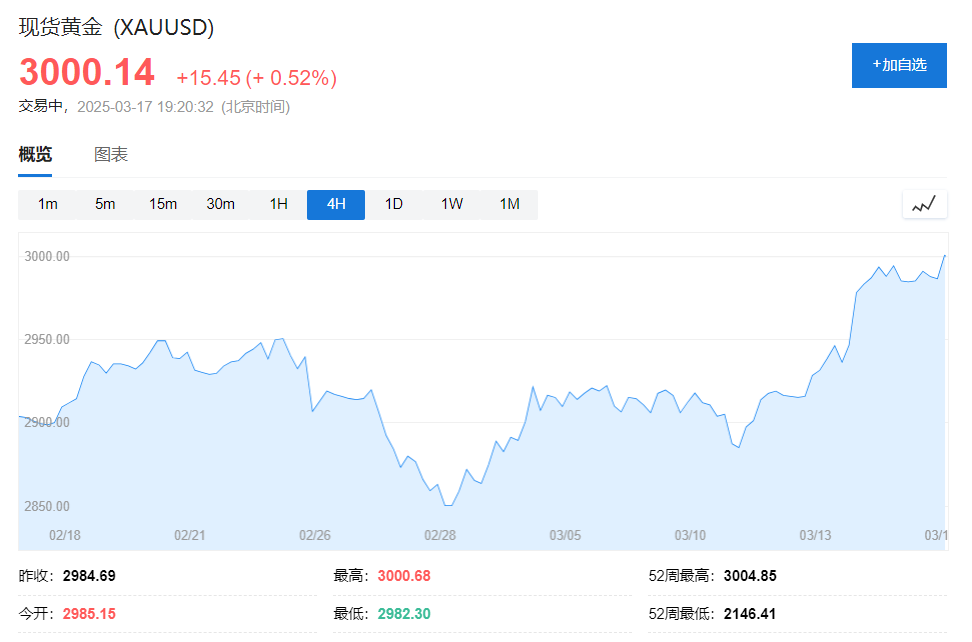Switch chart to 30m interval

point(221,204)
